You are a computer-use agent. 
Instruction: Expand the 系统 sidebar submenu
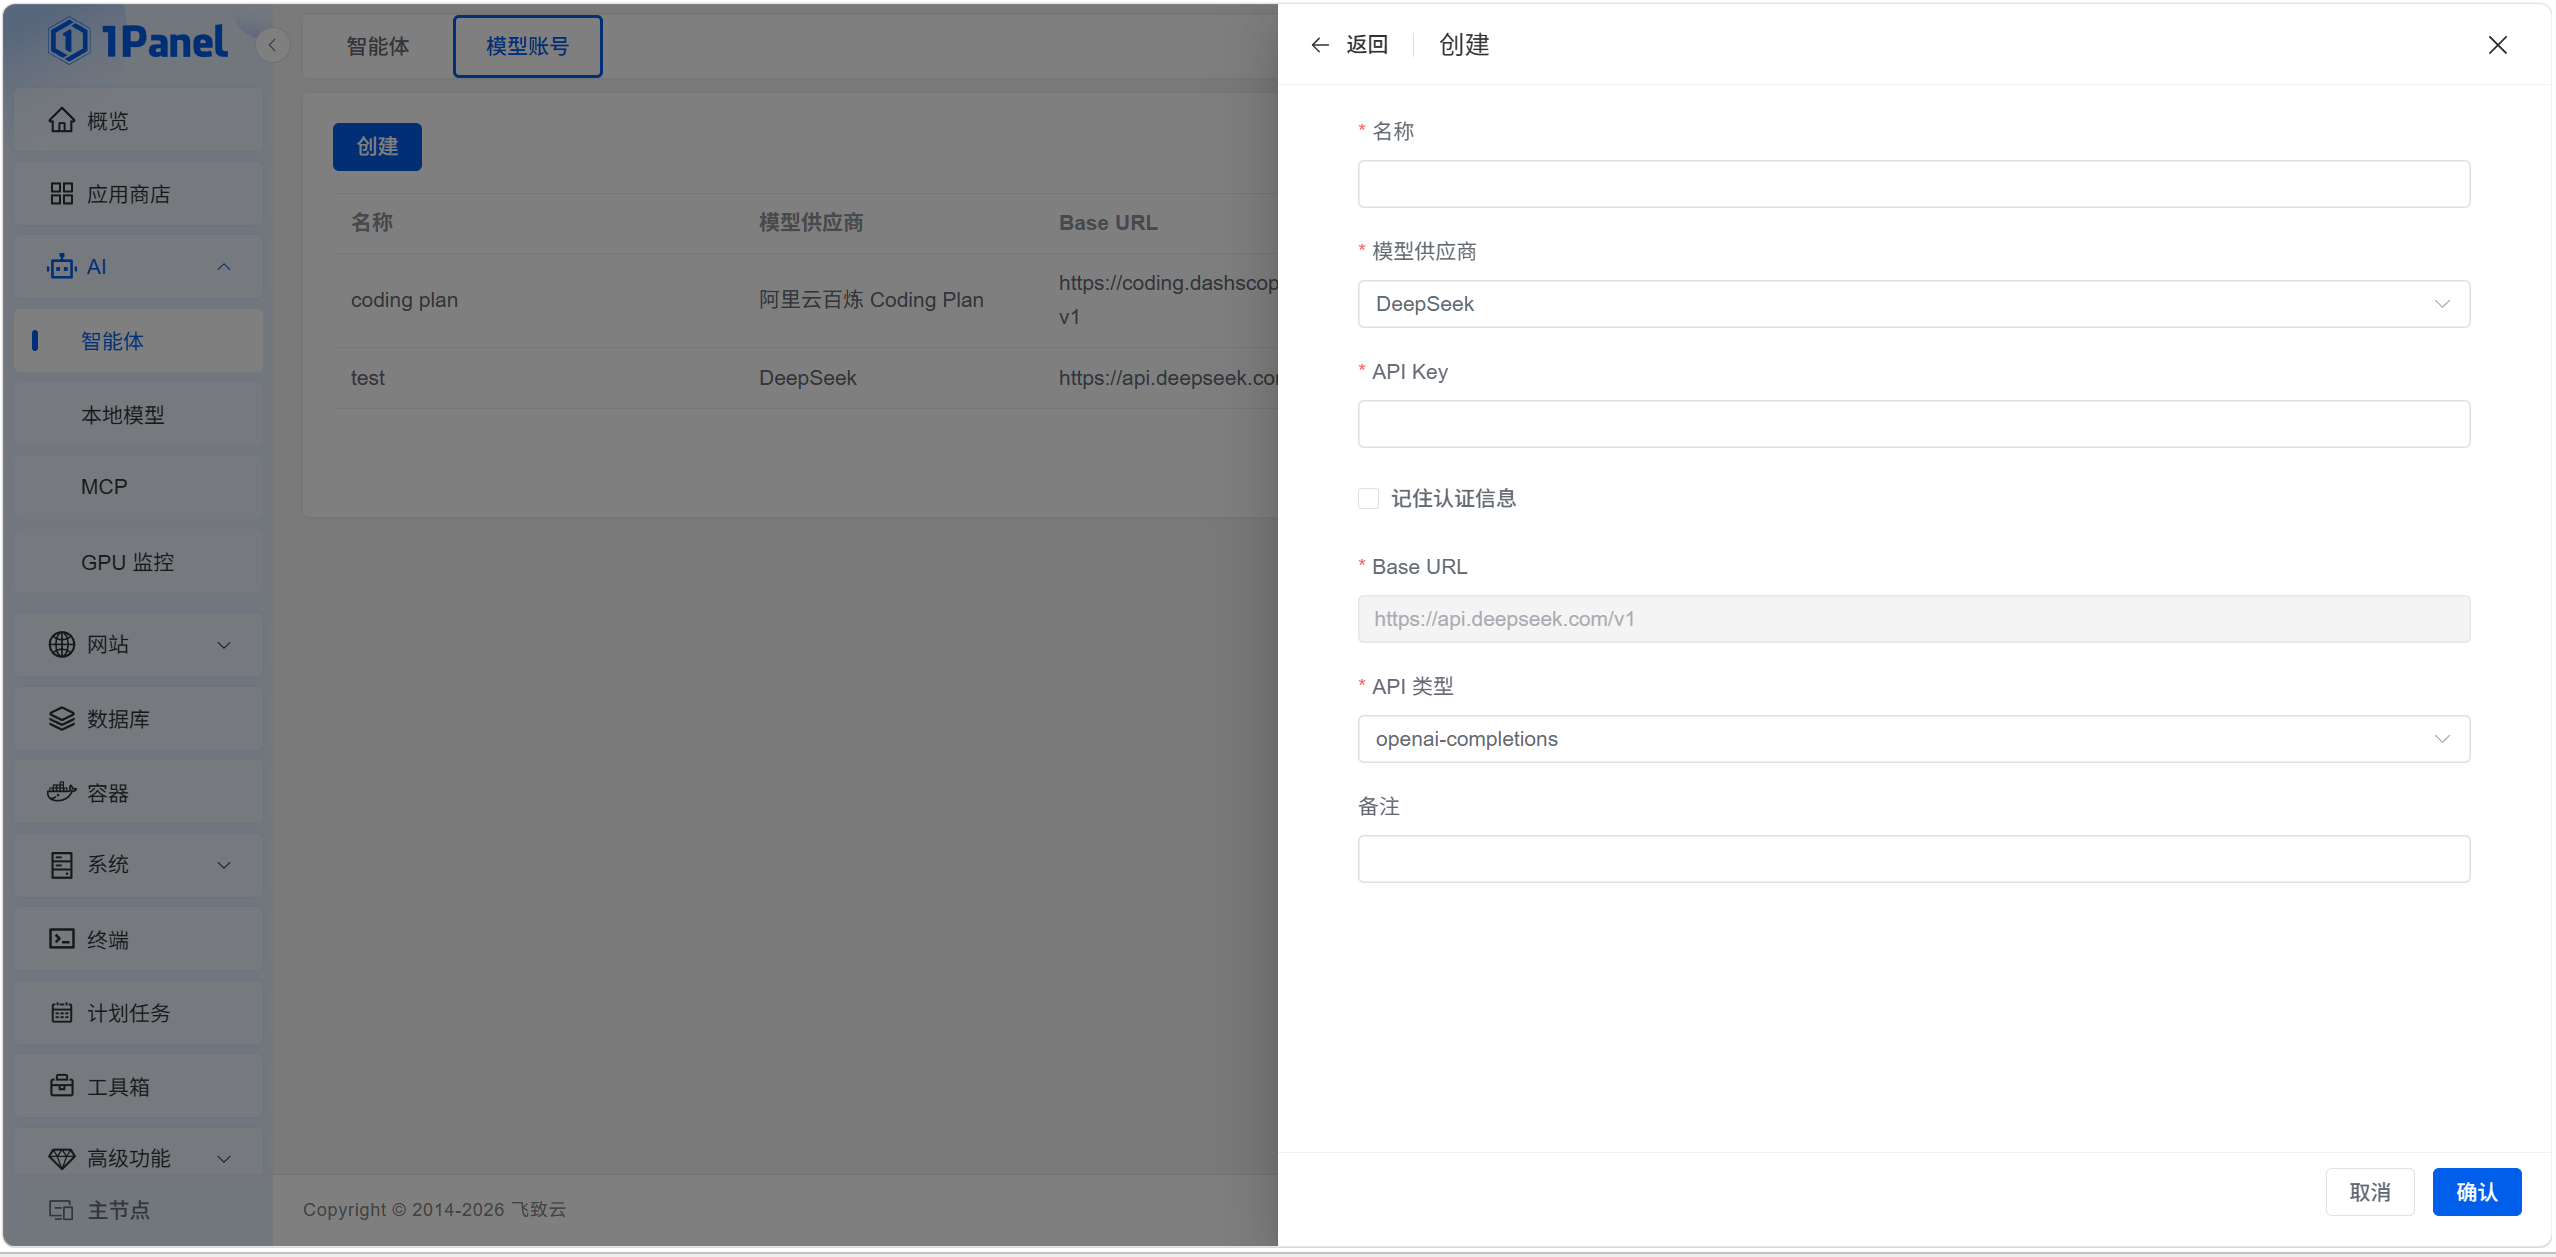click(224, 865)
